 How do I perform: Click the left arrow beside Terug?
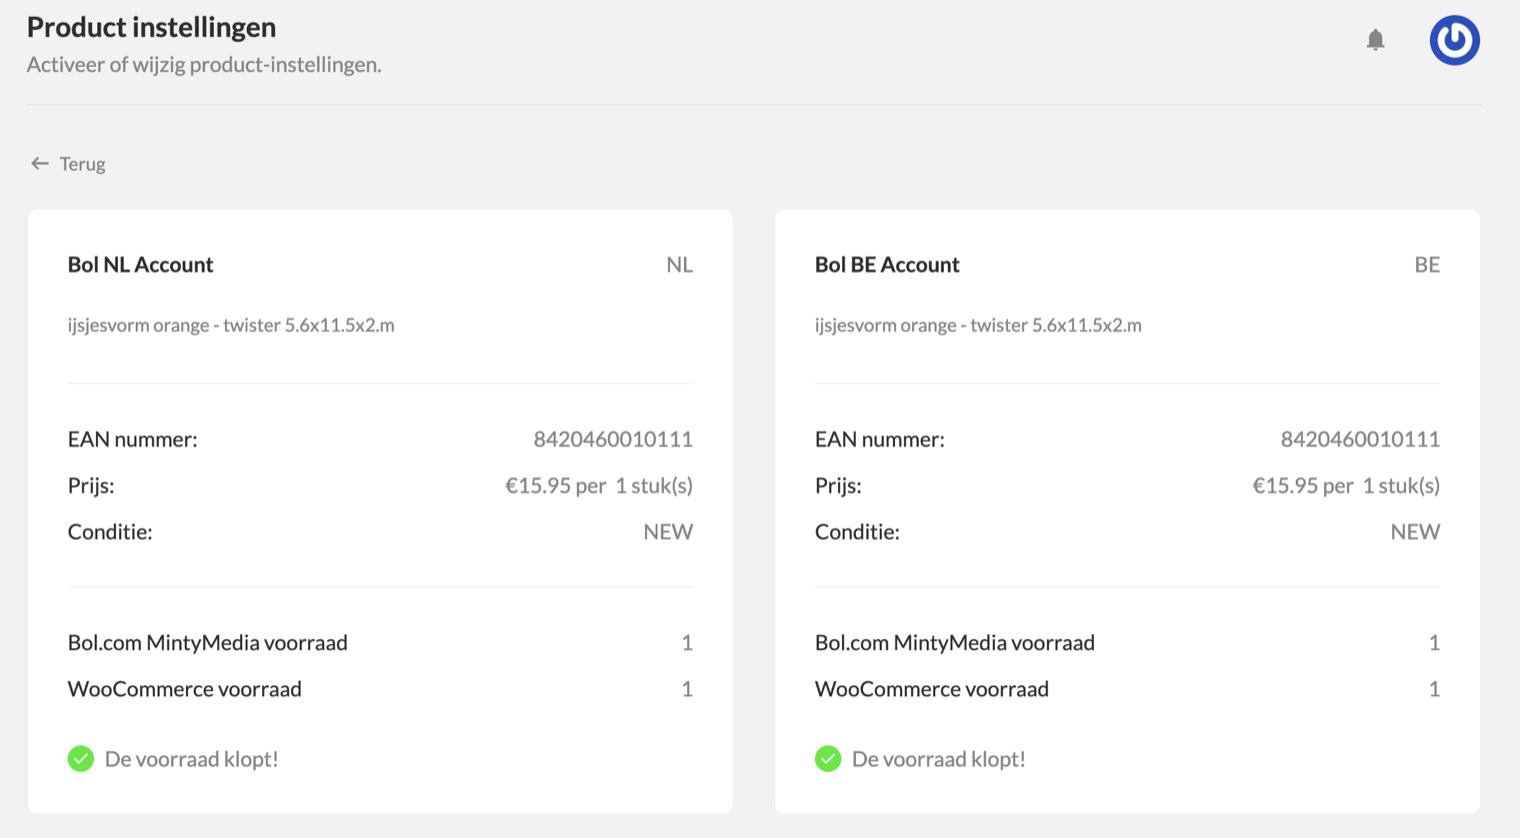[40, 163]
